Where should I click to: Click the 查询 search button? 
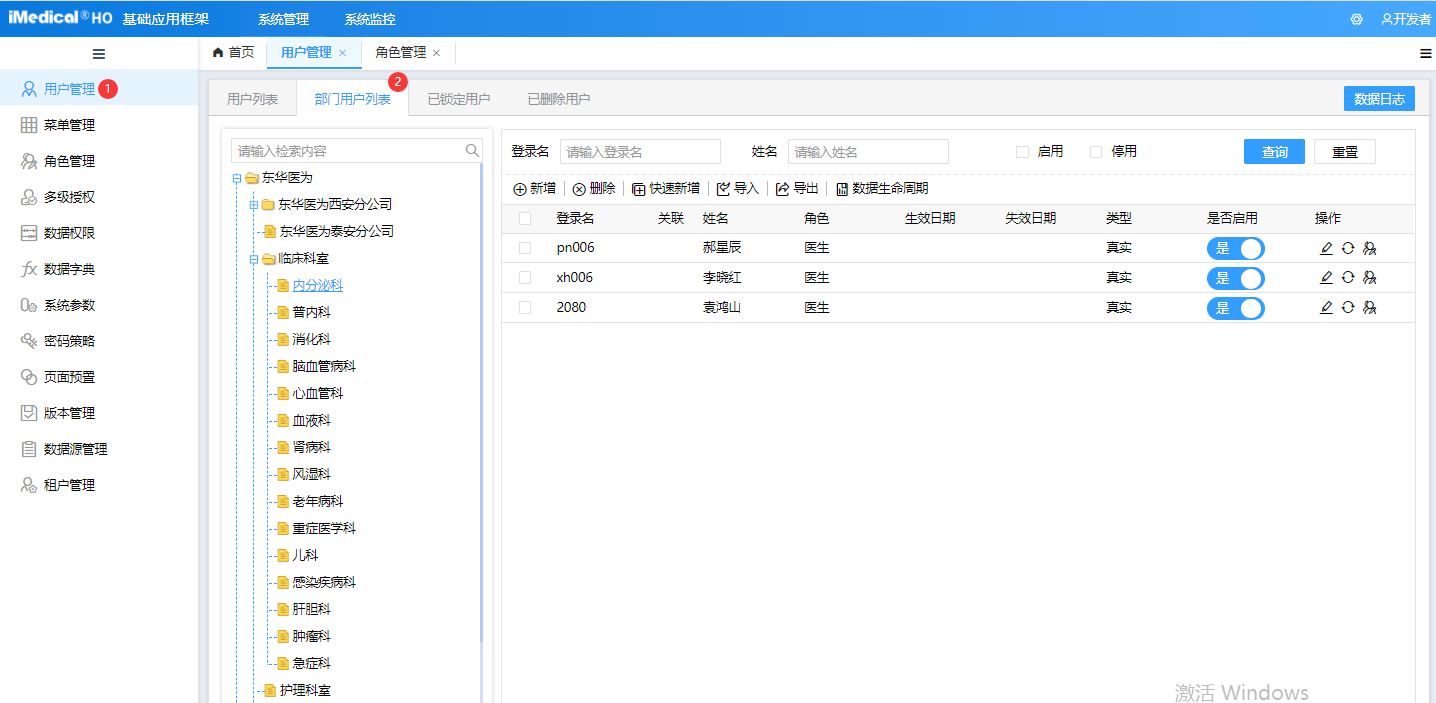point(1273,150)
